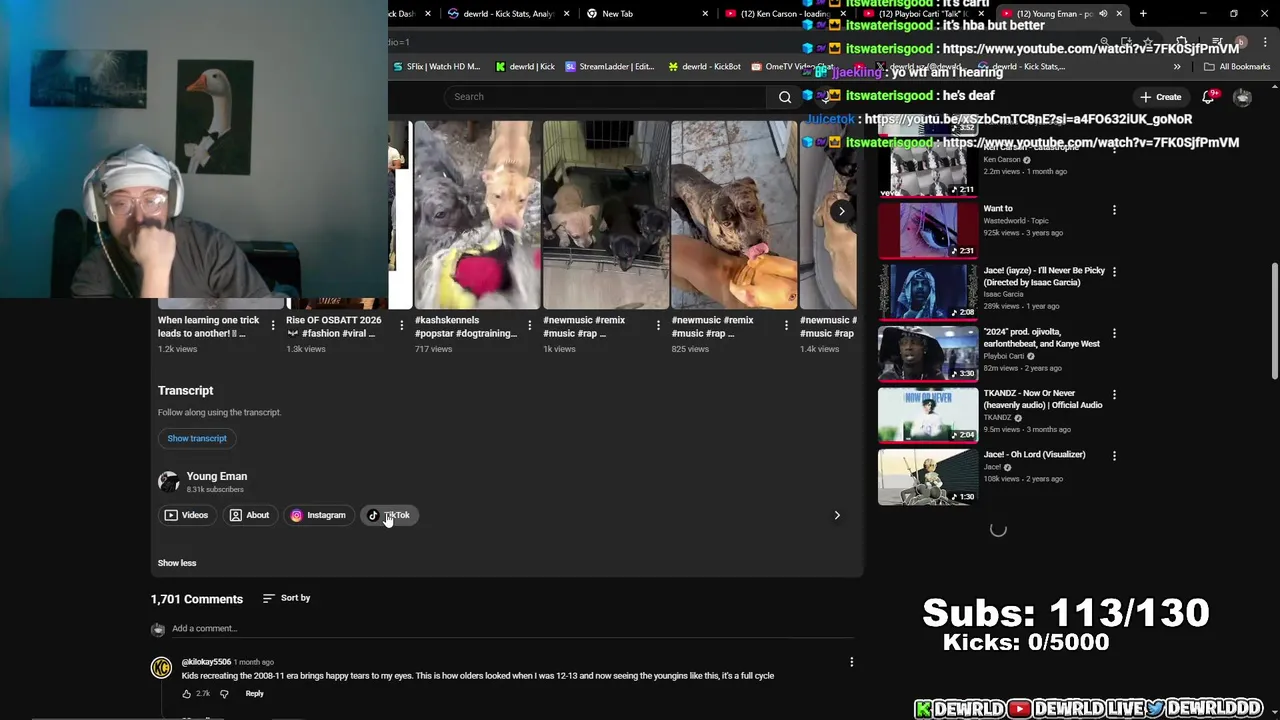Open options for the 'Want to' video
Screen dimensions: 1280x720
(x=1114, y=210)
